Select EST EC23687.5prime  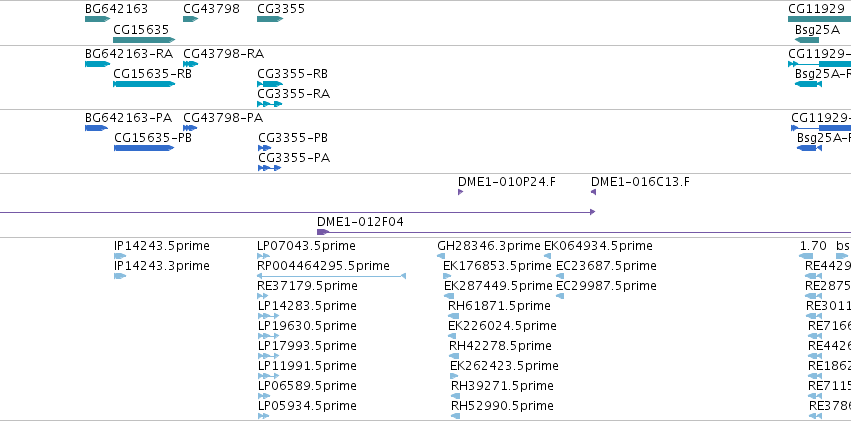606,265
